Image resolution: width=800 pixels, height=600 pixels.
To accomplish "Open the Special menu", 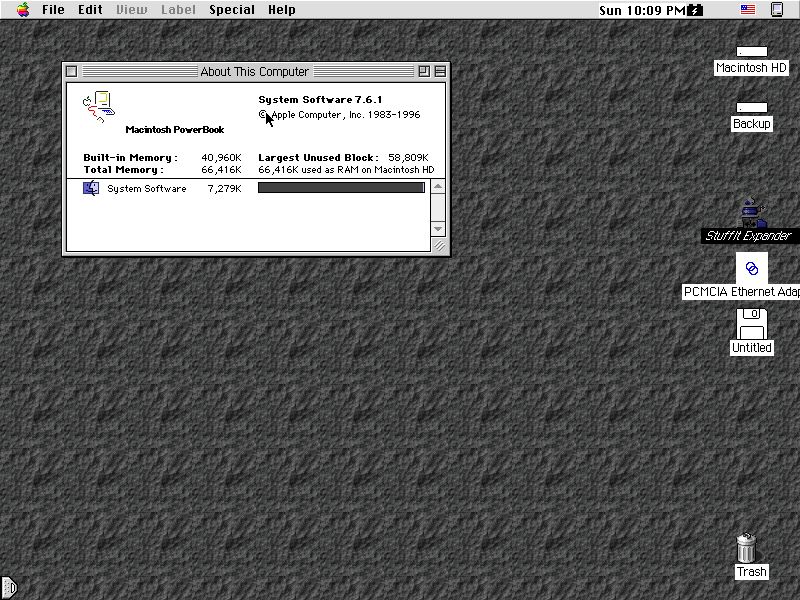I will coord(232,10).
